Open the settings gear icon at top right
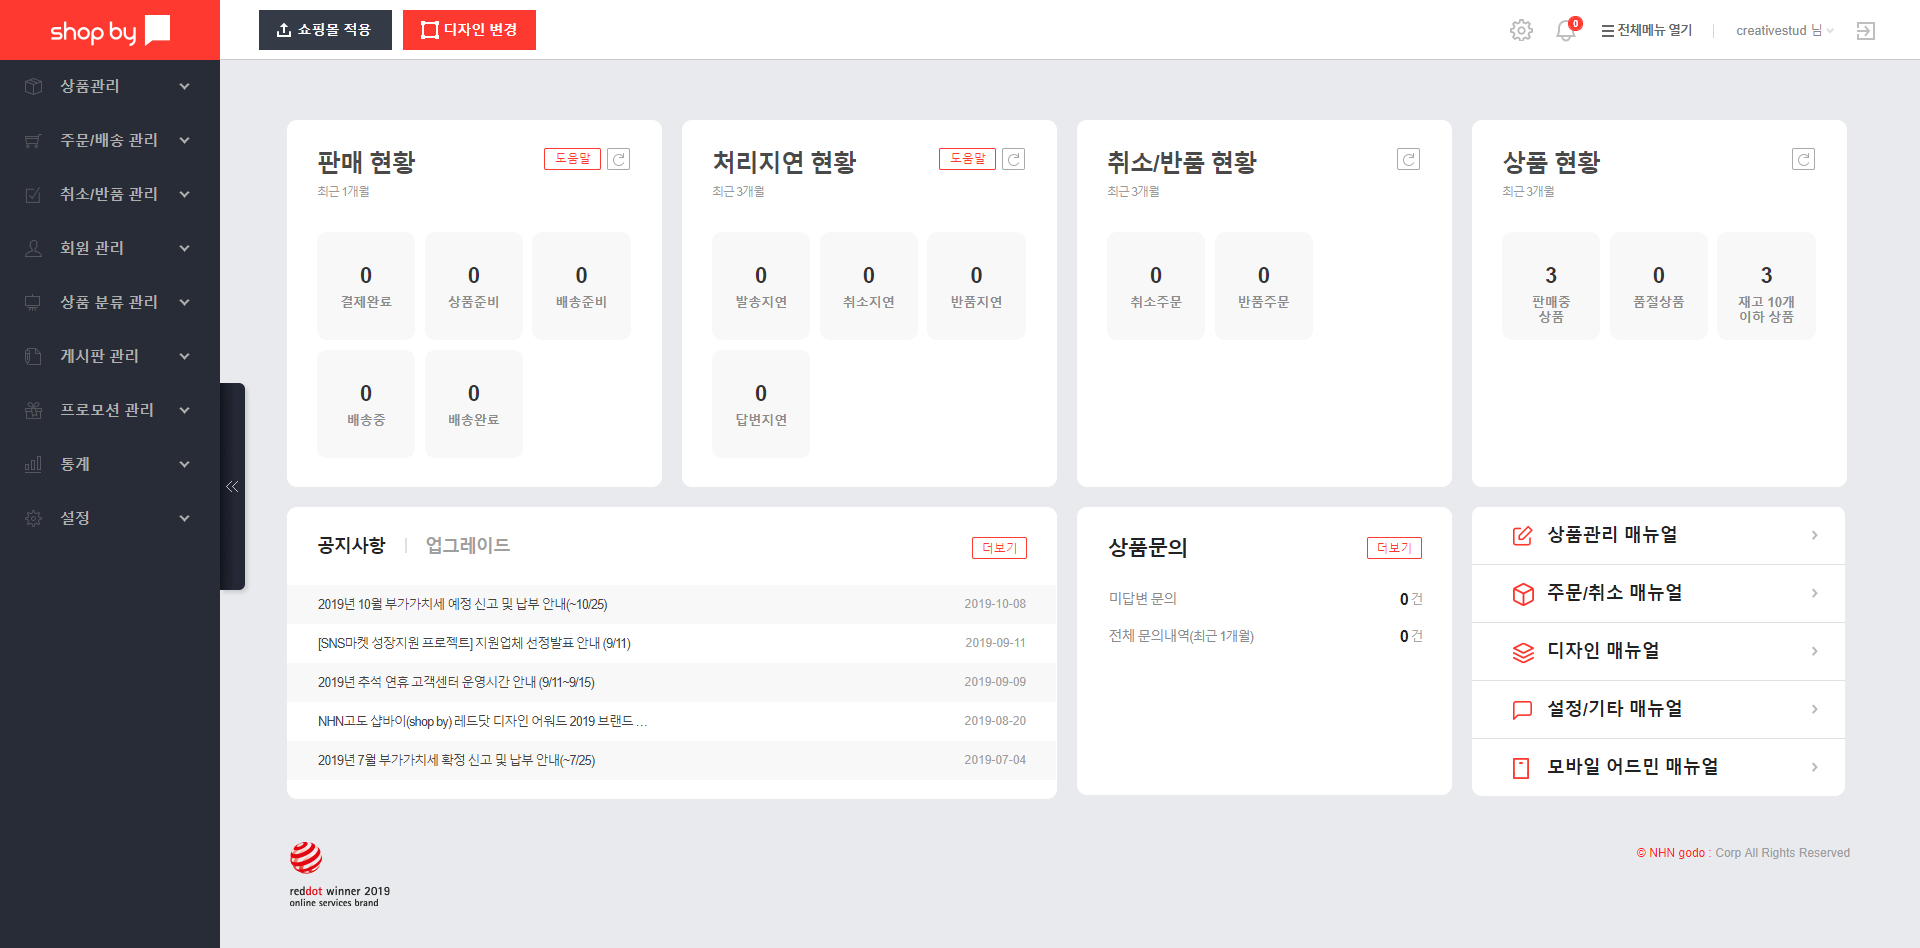The image size is (1920, 948). click(x=1521, y=30)
